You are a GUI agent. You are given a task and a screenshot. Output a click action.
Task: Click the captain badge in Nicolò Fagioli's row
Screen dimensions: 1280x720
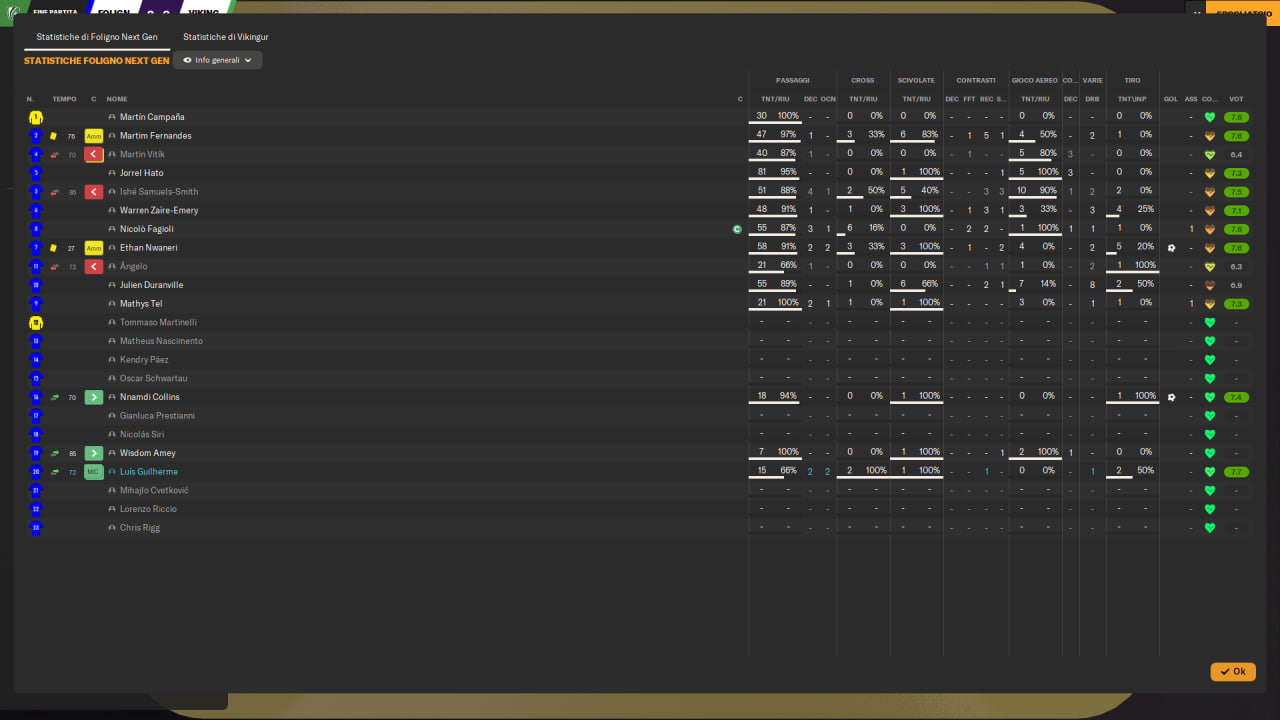pos(737,229)
